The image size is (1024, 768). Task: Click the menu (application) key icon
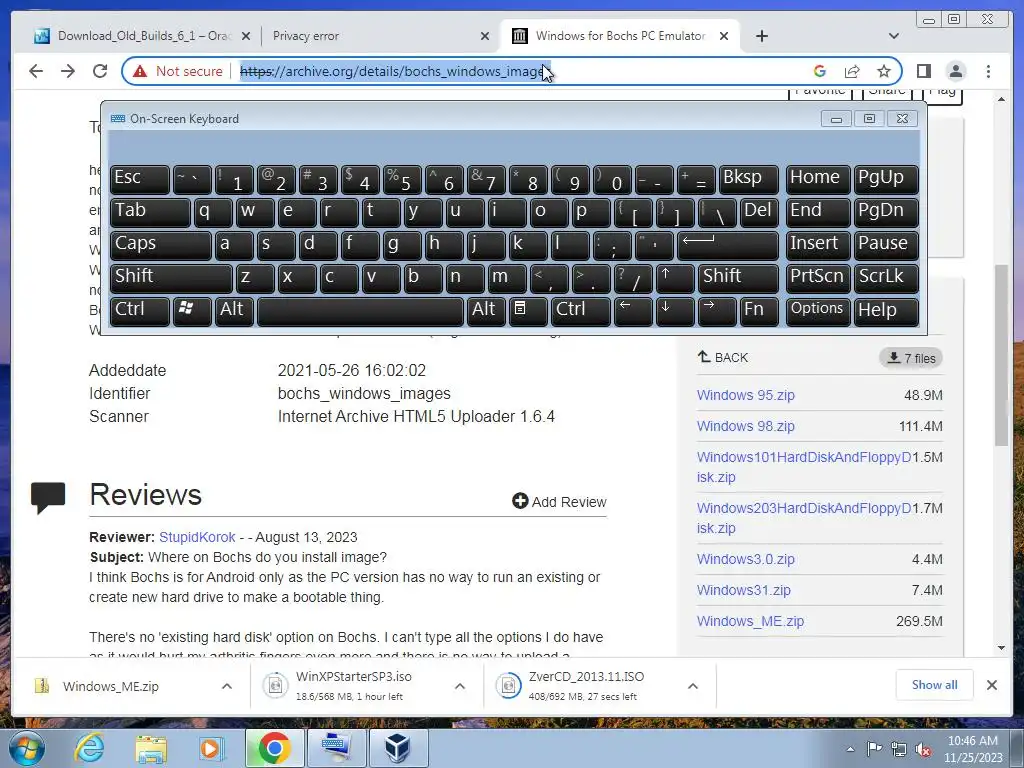[528, 310]
